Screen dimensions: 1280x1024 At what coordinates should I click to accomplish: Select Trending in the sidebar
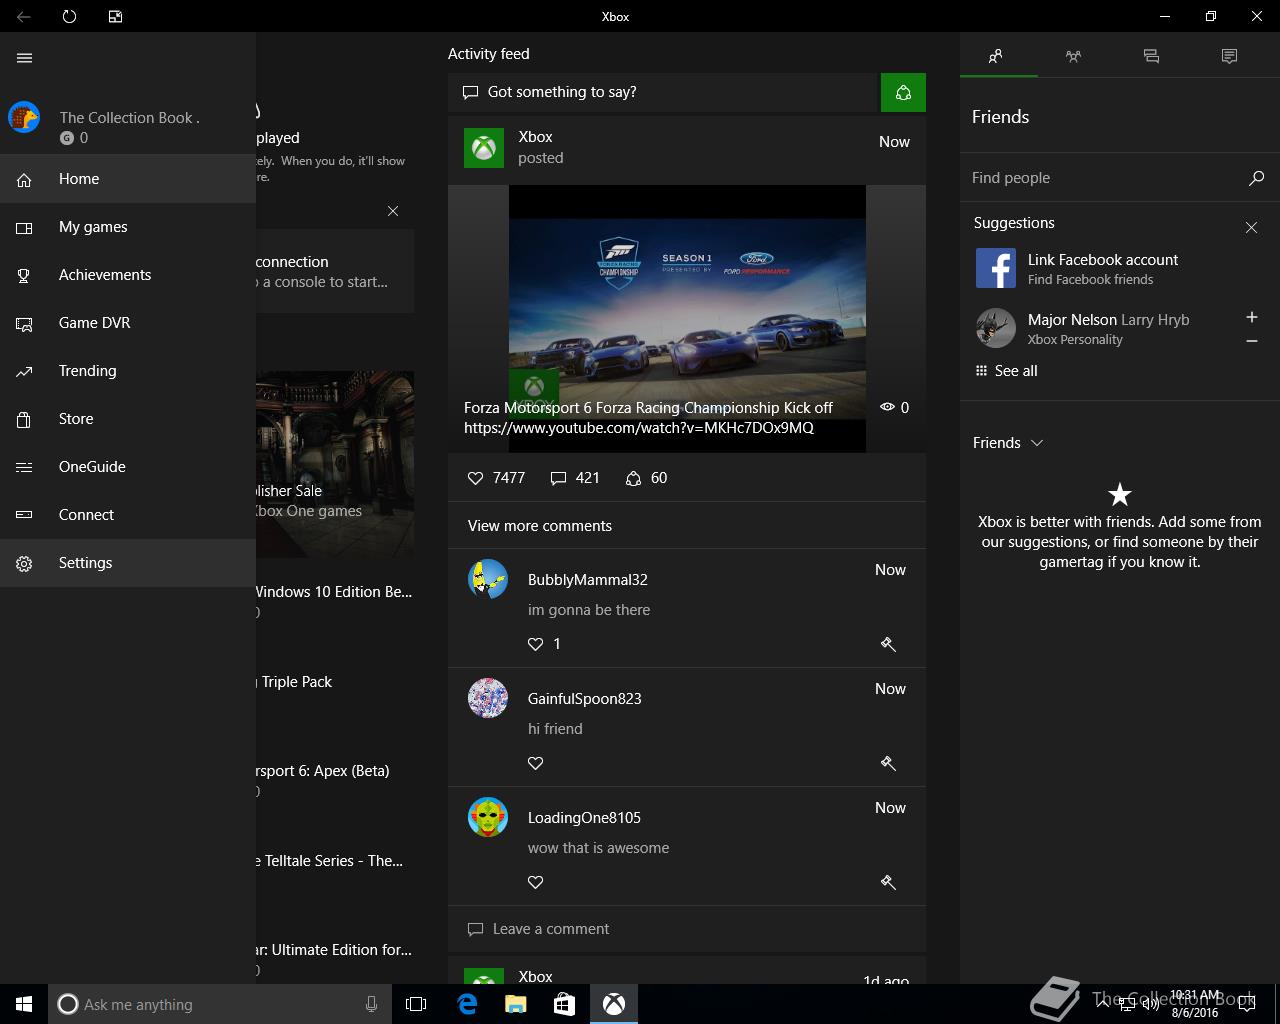pyautogui.click(x=128, y=371)
